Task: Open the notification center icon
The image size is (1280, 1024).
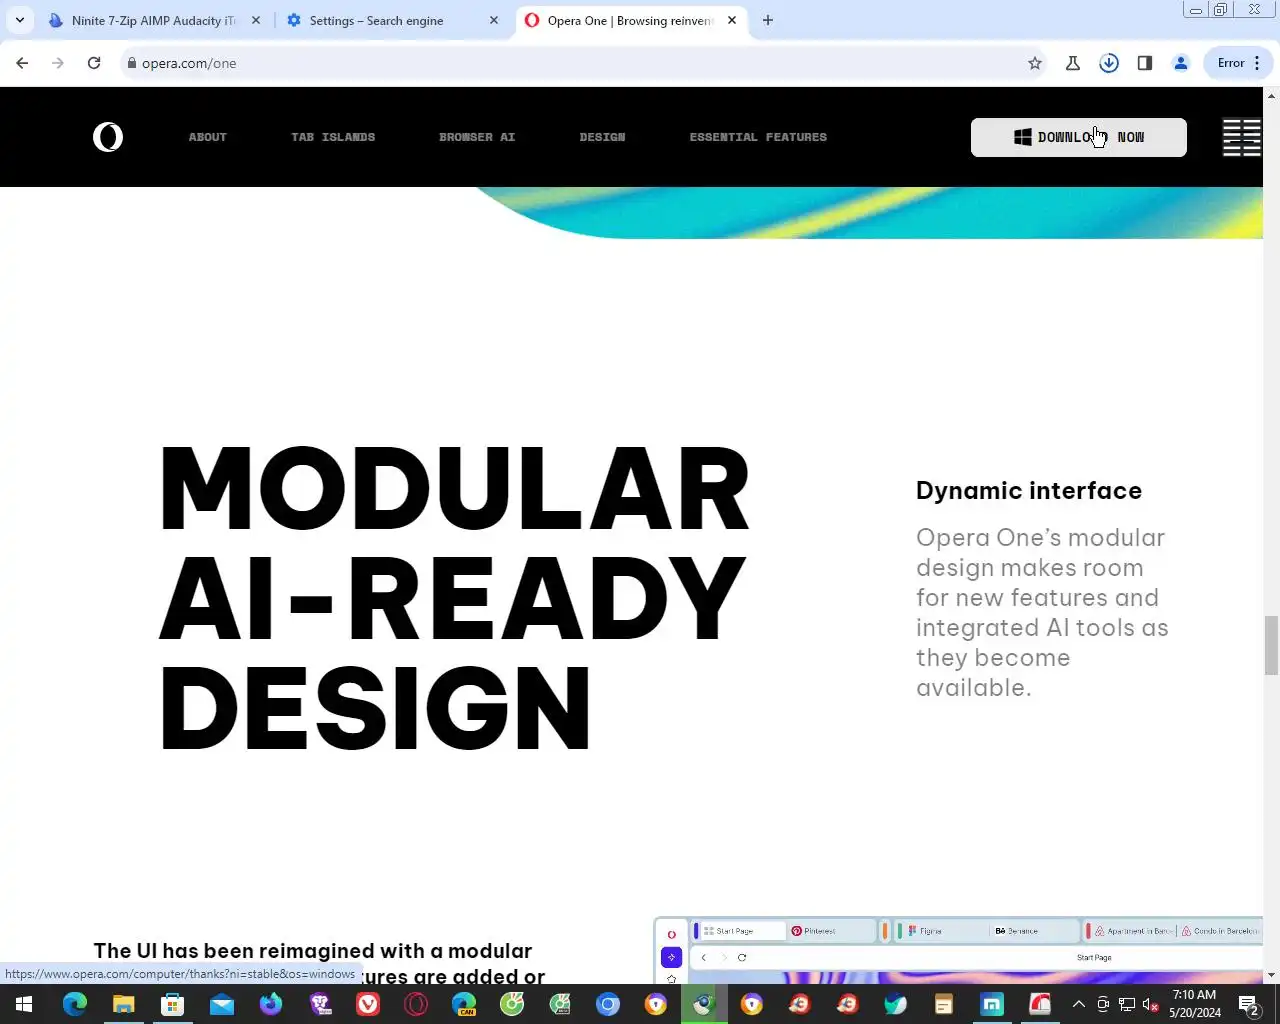Action: click(1249, 1004)
